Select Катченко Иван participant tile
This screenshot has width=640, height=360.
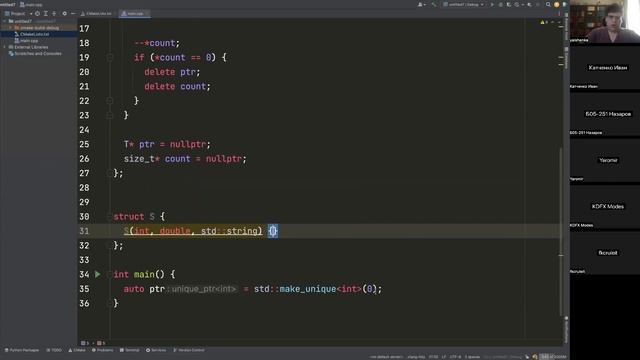tap(604, 67)
